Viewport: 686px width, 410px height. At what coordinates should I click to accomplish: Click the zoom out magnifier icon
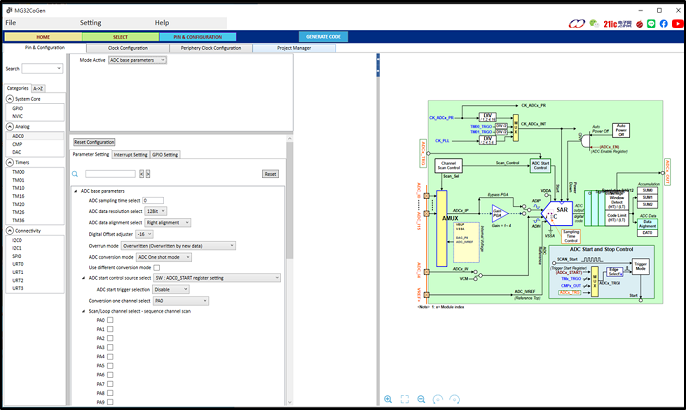[422, 399]
